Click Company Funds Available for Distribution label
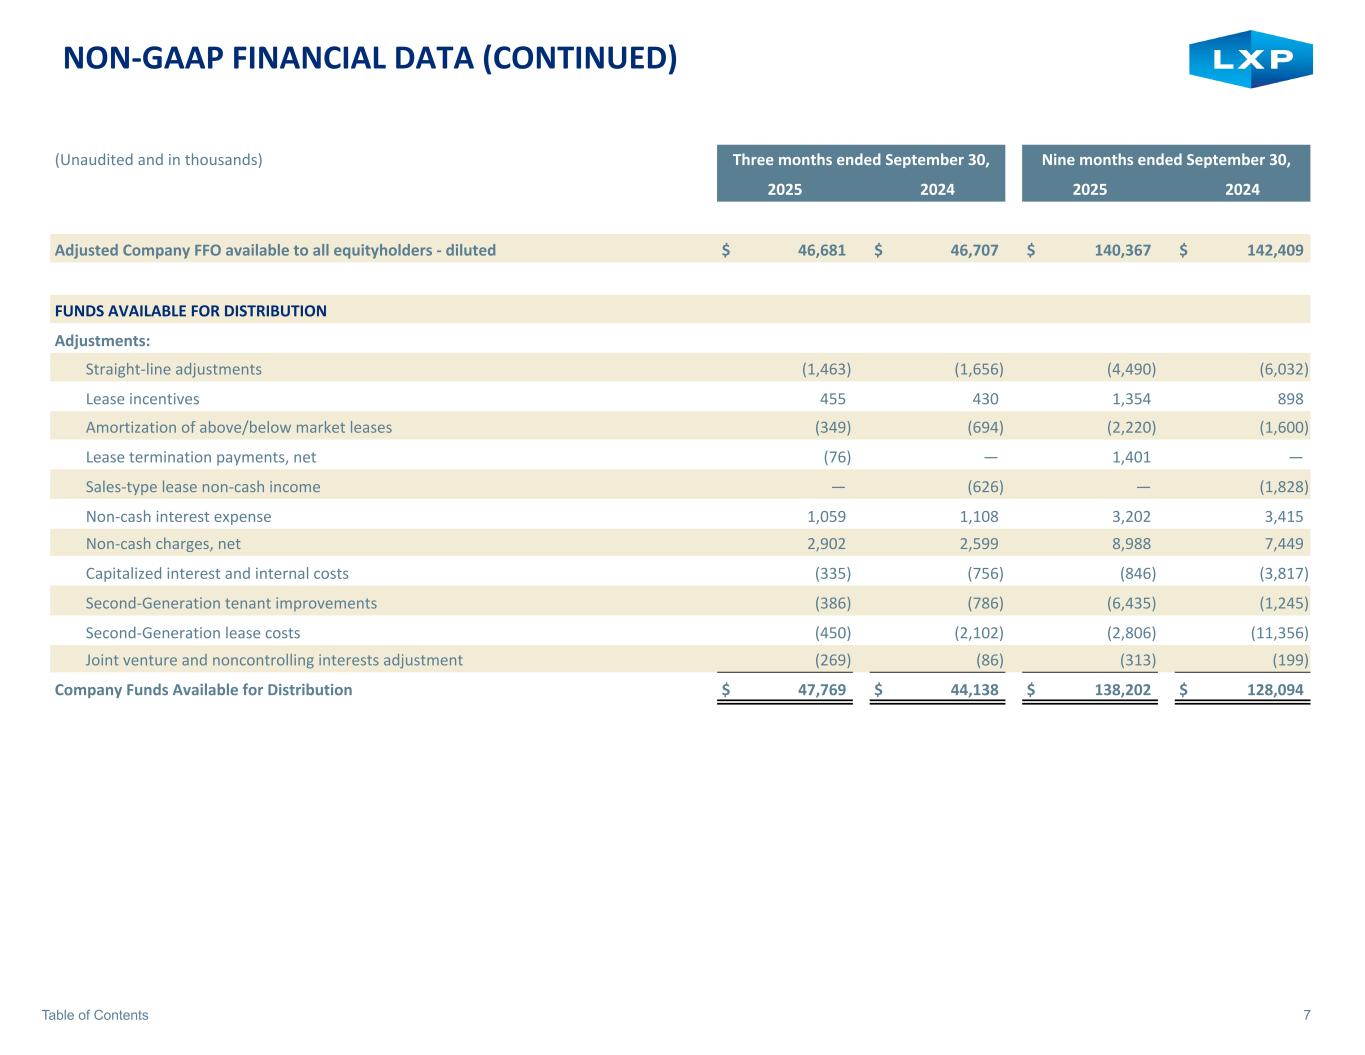The image size is (1365, 1055). (203, 690)
